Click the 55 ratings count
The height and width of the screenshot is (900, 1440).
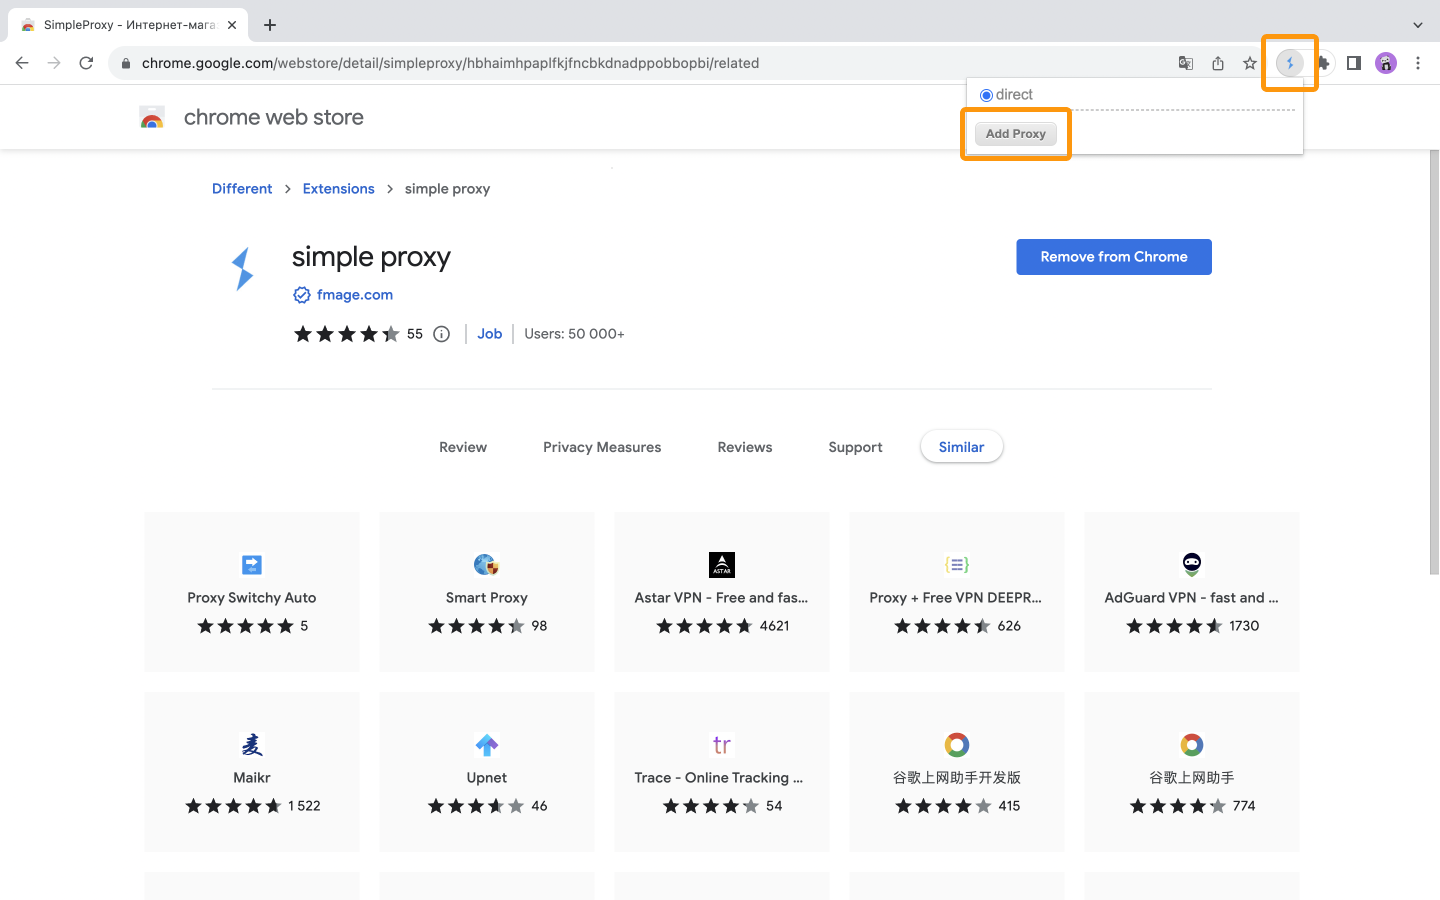point(415,334)
